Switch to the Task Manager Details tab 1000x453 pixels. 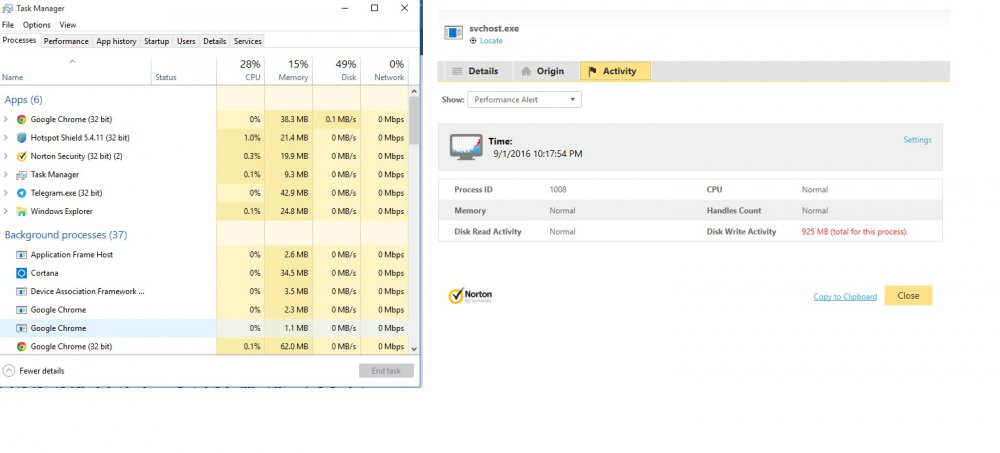pyautogui.click(x=215, y=41)
